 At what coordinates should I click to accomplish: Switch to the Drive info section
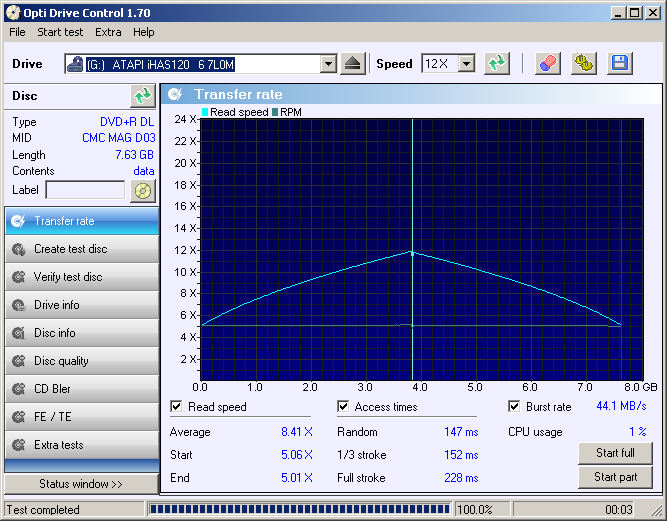pos(82,305)
